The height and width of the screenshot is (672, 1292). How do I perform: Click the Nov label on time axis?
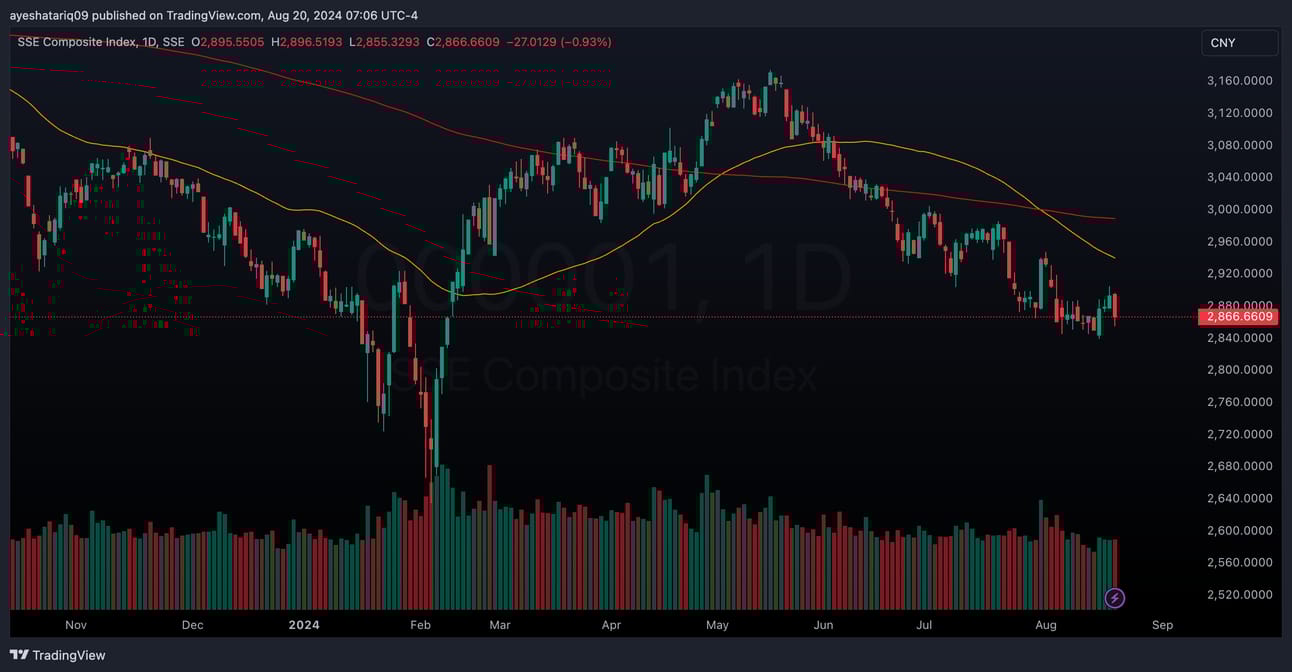click(76, 625)
